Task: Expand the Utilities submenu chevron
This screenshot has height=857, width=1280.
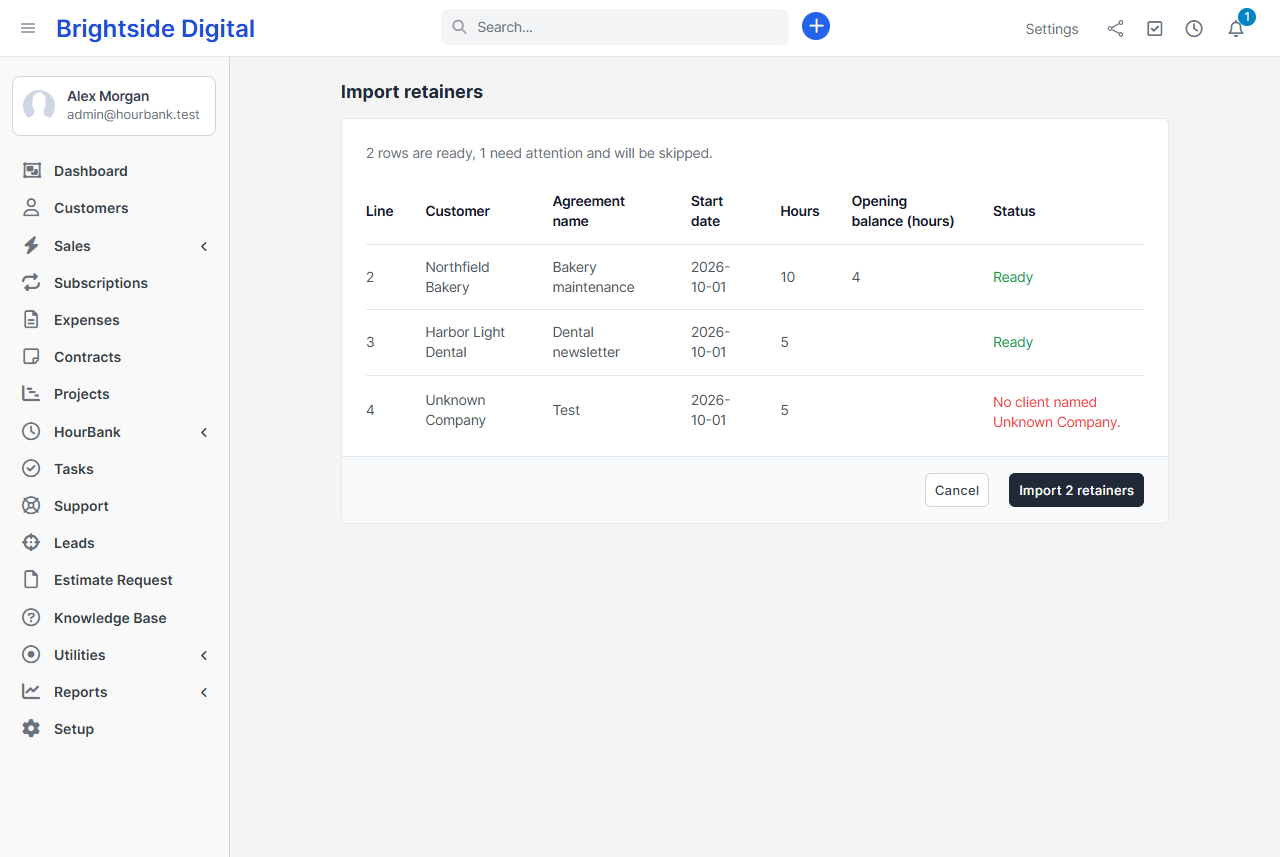Action: click(x=204, y=655)
